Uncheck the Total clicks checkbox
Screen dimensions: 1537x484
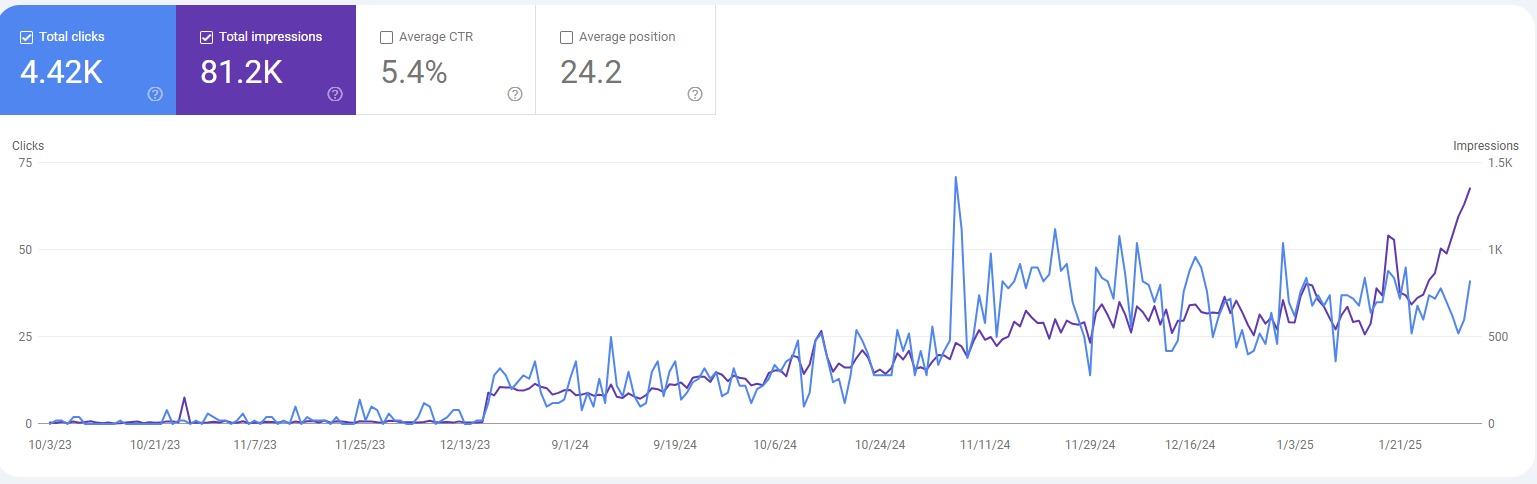pos(27,37)
